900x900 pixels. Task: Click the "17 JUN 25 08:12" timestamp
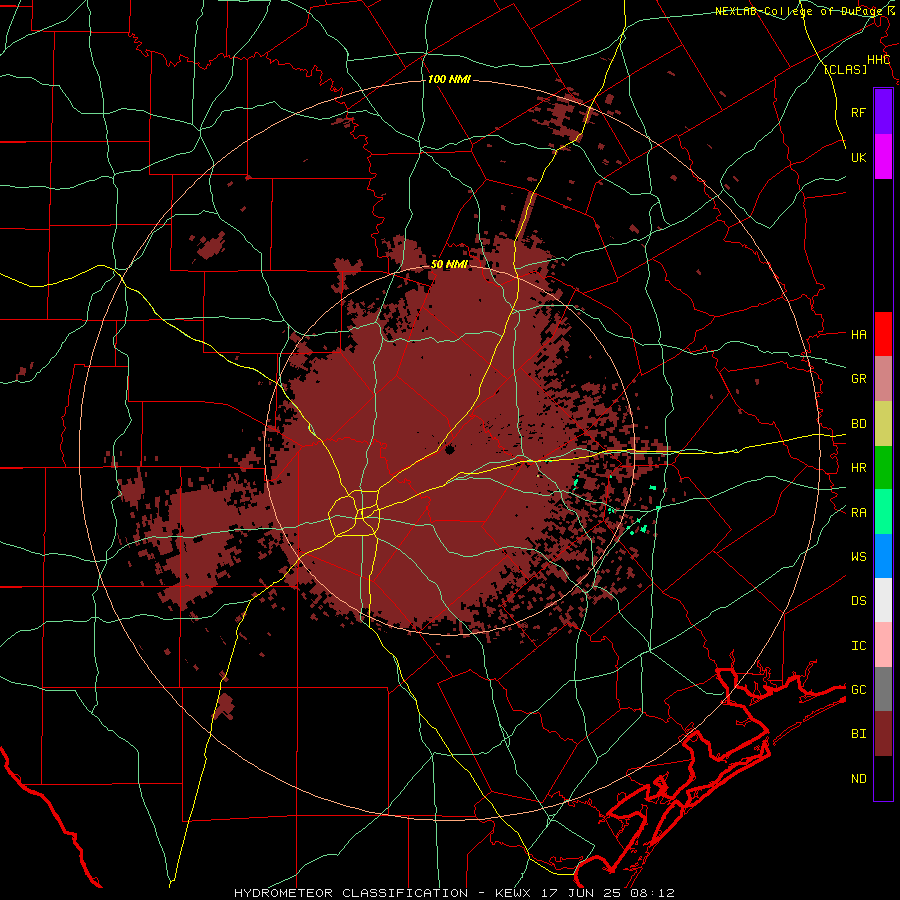(609, 893)
